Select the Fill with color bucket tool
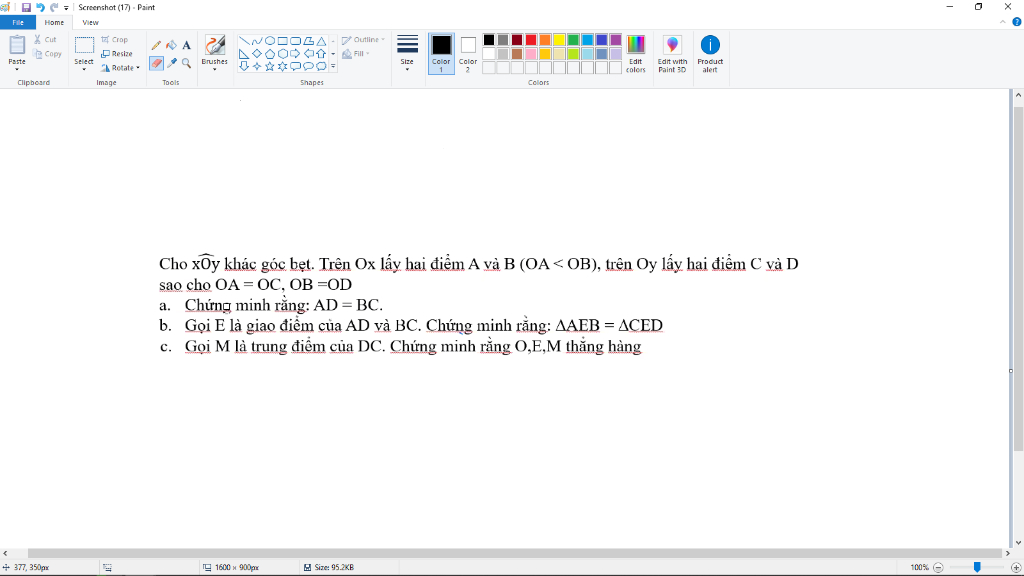This screenshot has width=1024, height=576. [171, 45]
